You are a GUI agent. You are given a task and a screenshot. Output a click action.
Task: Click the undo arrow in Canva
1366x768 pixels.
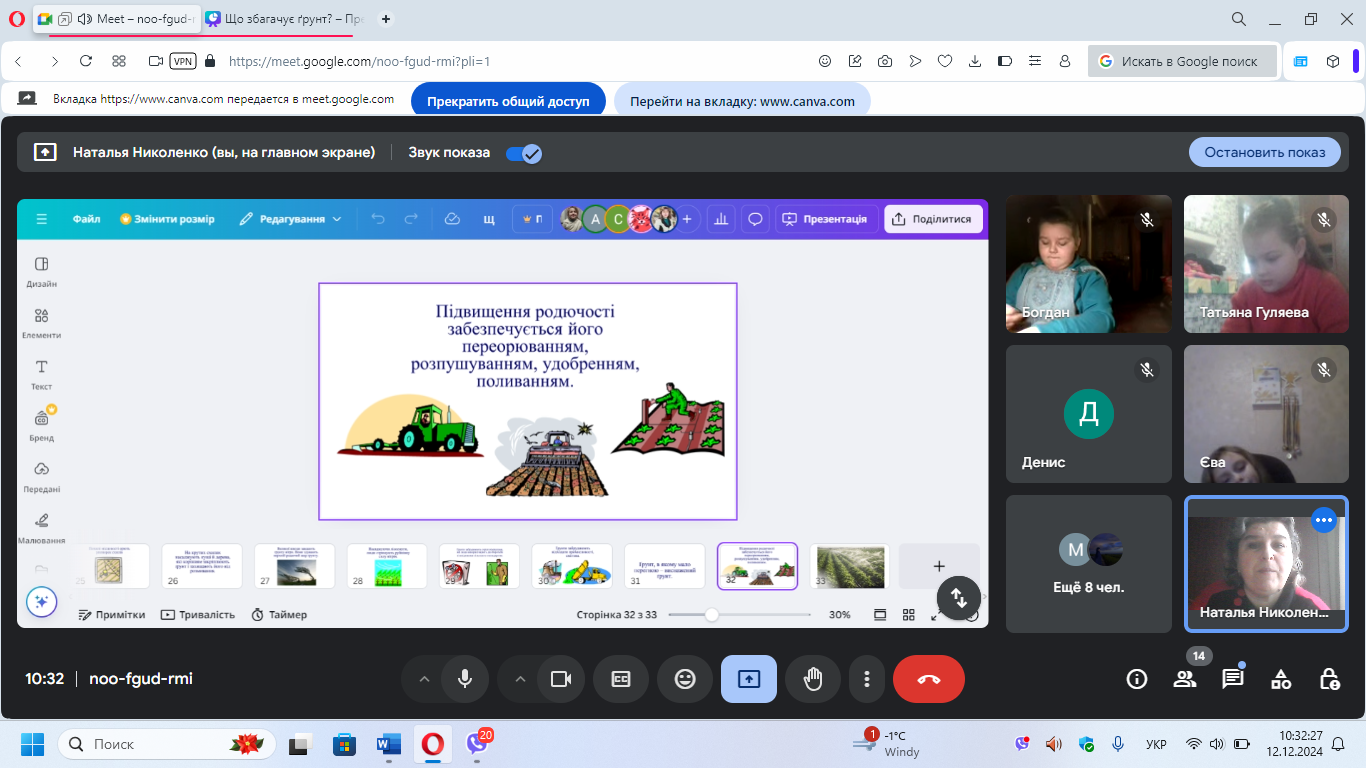[x=377, y=219]
